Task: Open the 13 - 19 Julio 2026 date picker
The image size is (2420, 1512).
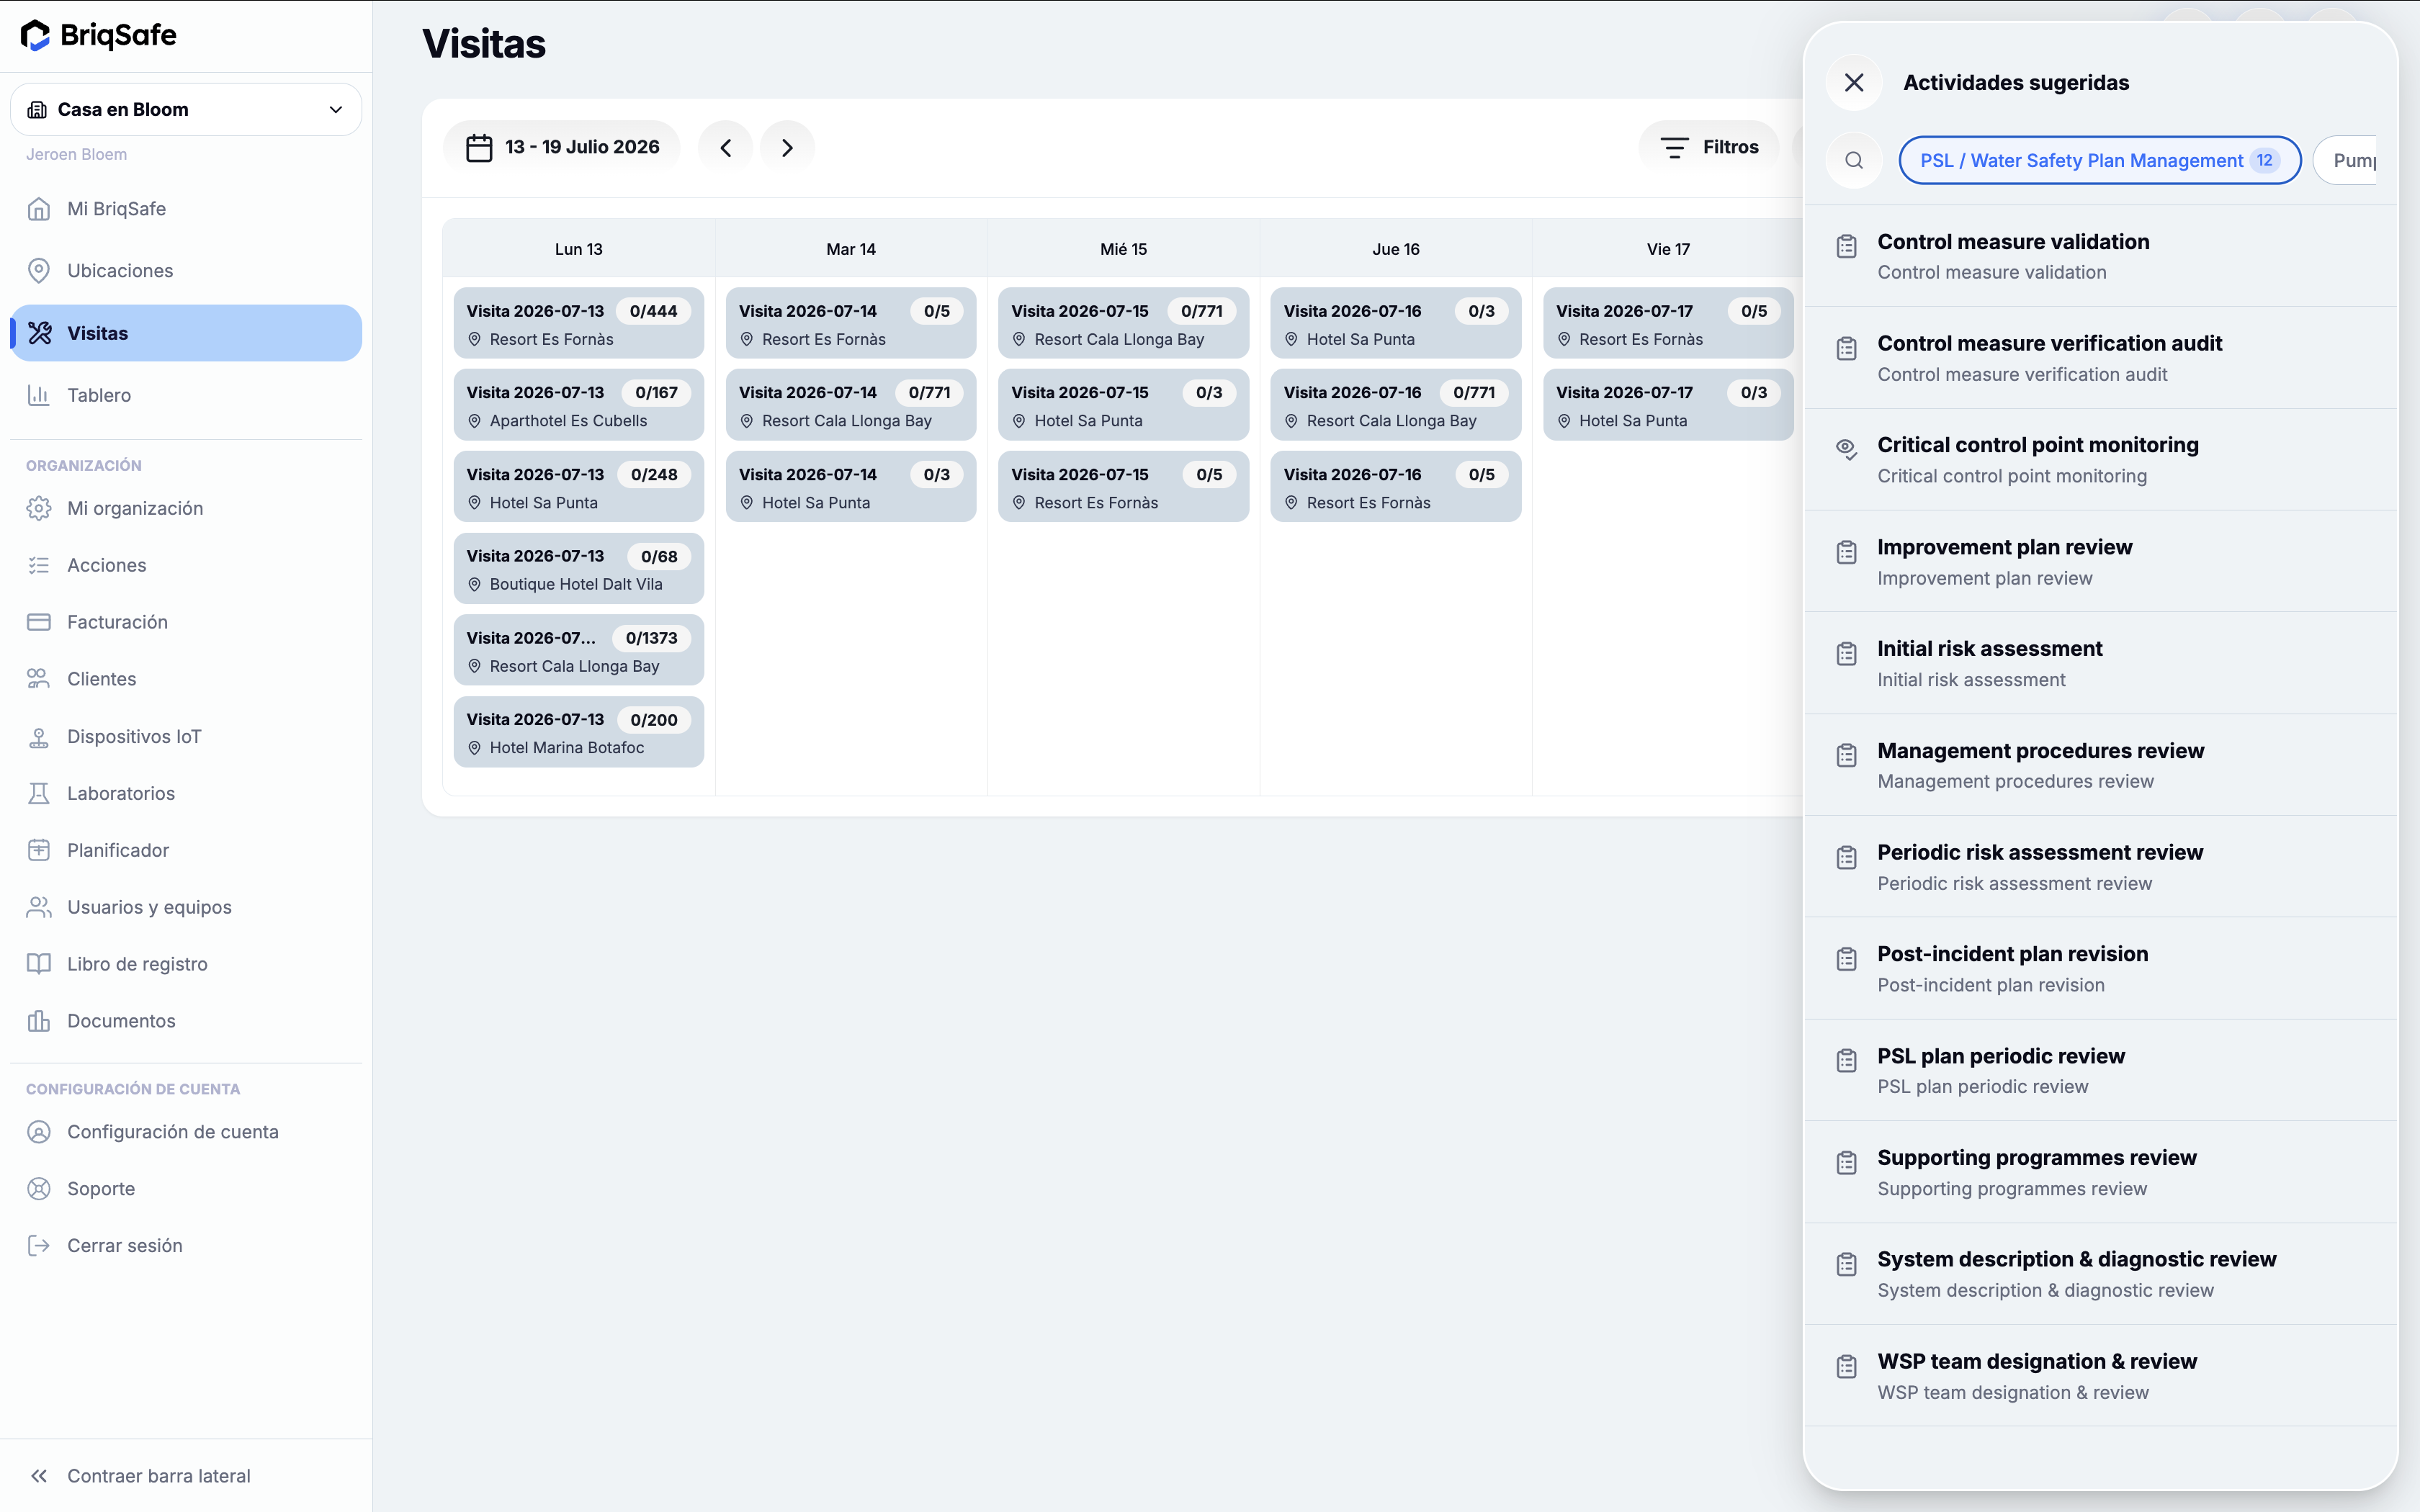Action: pos(562,147)
